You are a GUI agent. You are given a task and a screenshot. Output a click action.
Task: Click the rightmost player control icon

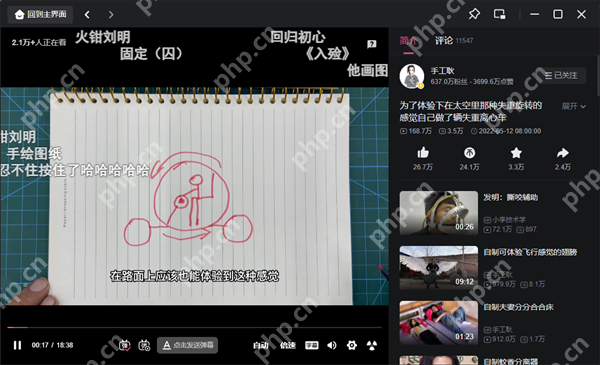coord(372,345)
